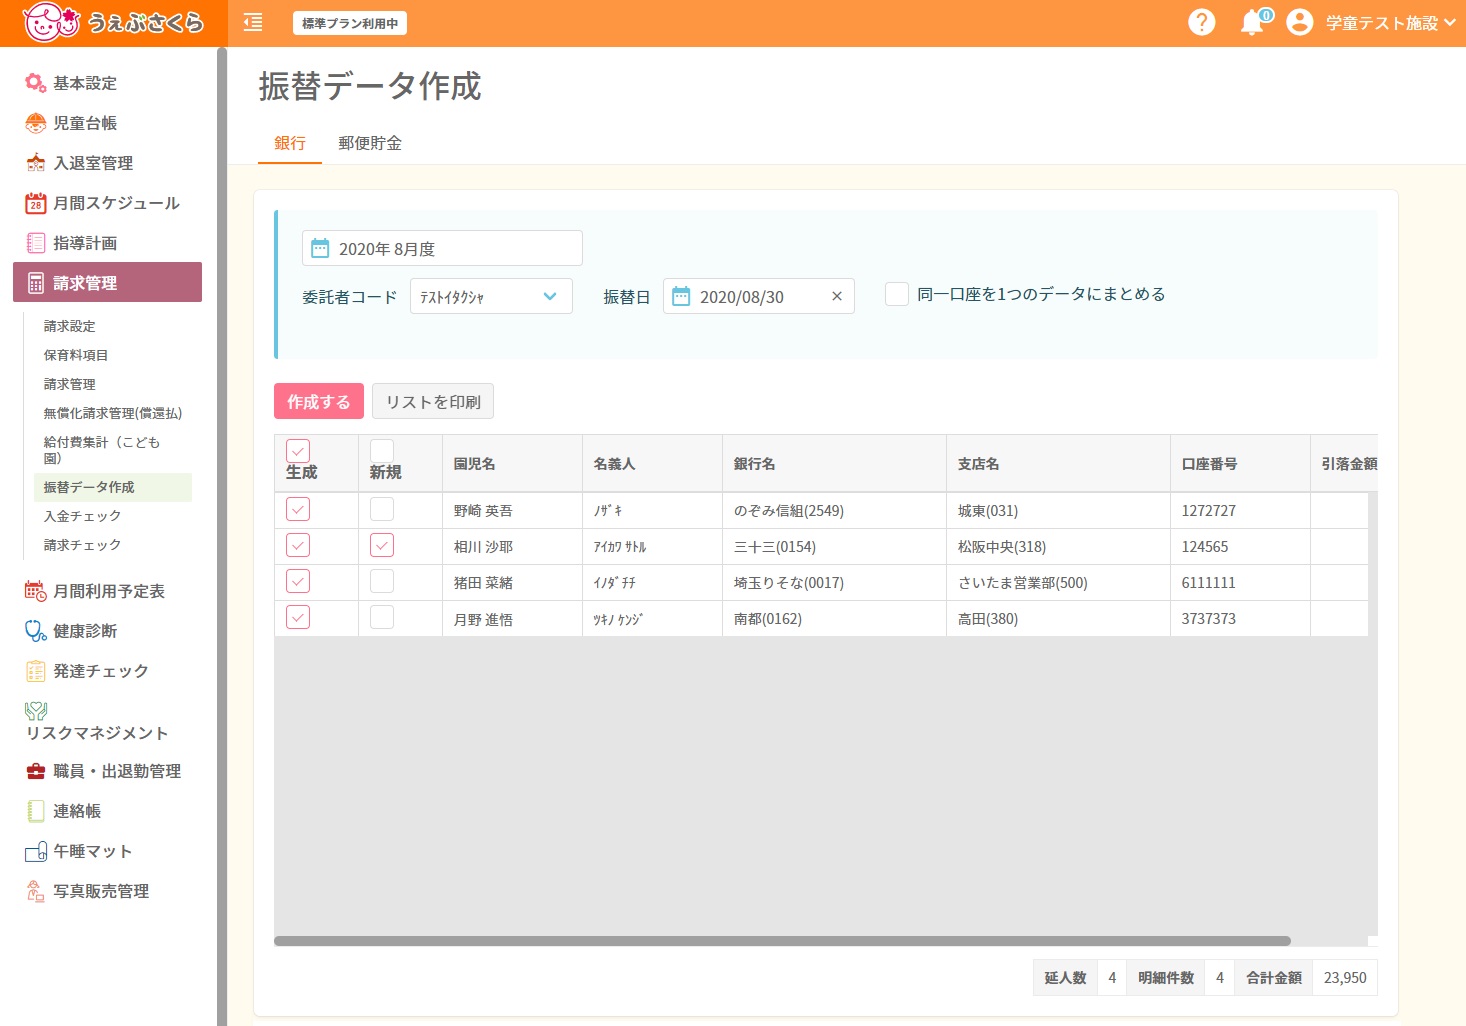Toggle the 新規 header checkbox

[382, 451]
